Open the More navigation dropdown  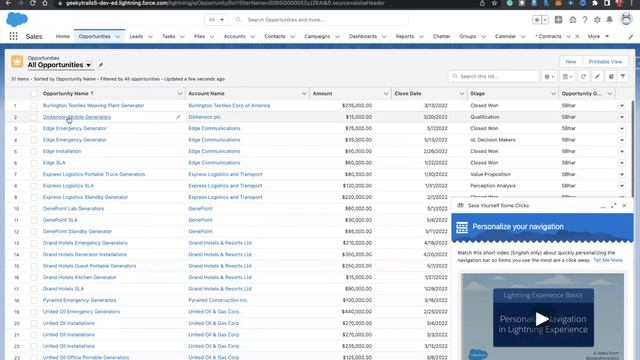click(x=598, y=36)
